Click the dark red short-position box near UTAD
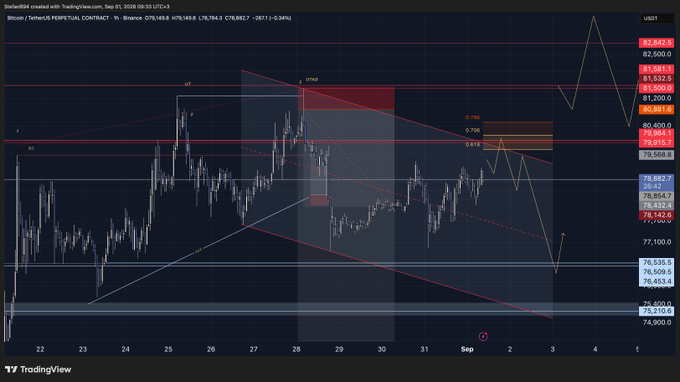The width and height of the screenshot is (680, 382). pyautogui.click(x=346, y=98)
